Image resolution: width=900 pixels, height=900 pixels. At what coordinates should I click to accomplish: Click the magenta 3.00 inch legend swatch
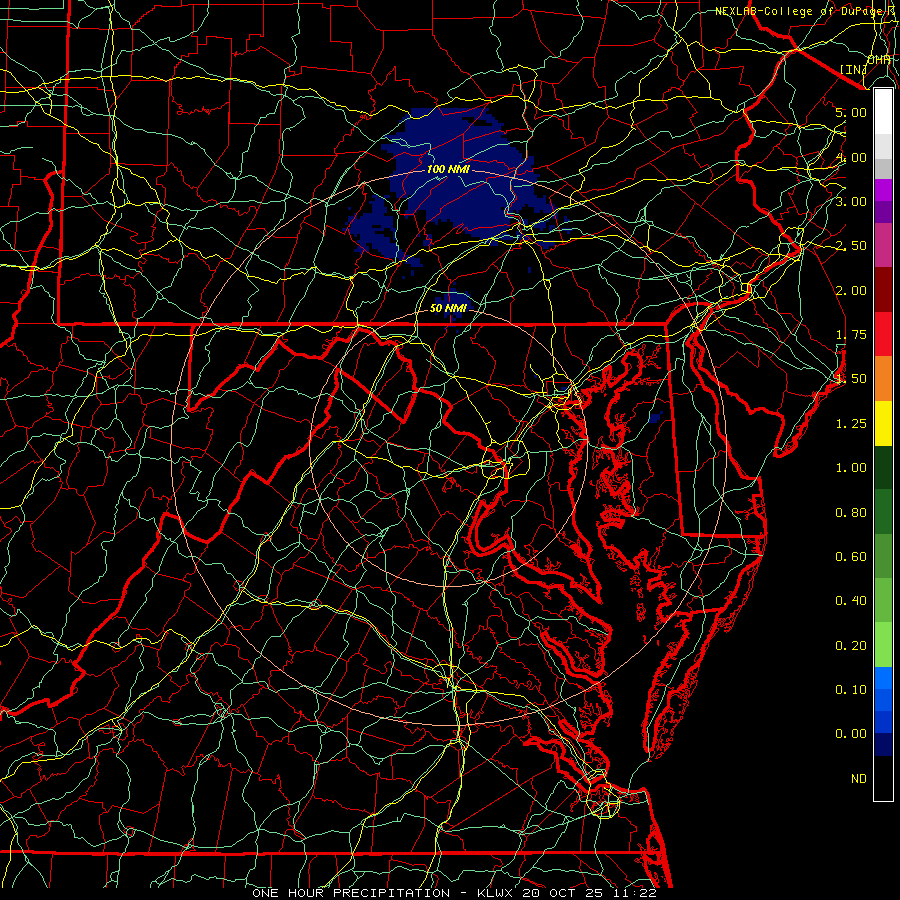click(883, 190)
